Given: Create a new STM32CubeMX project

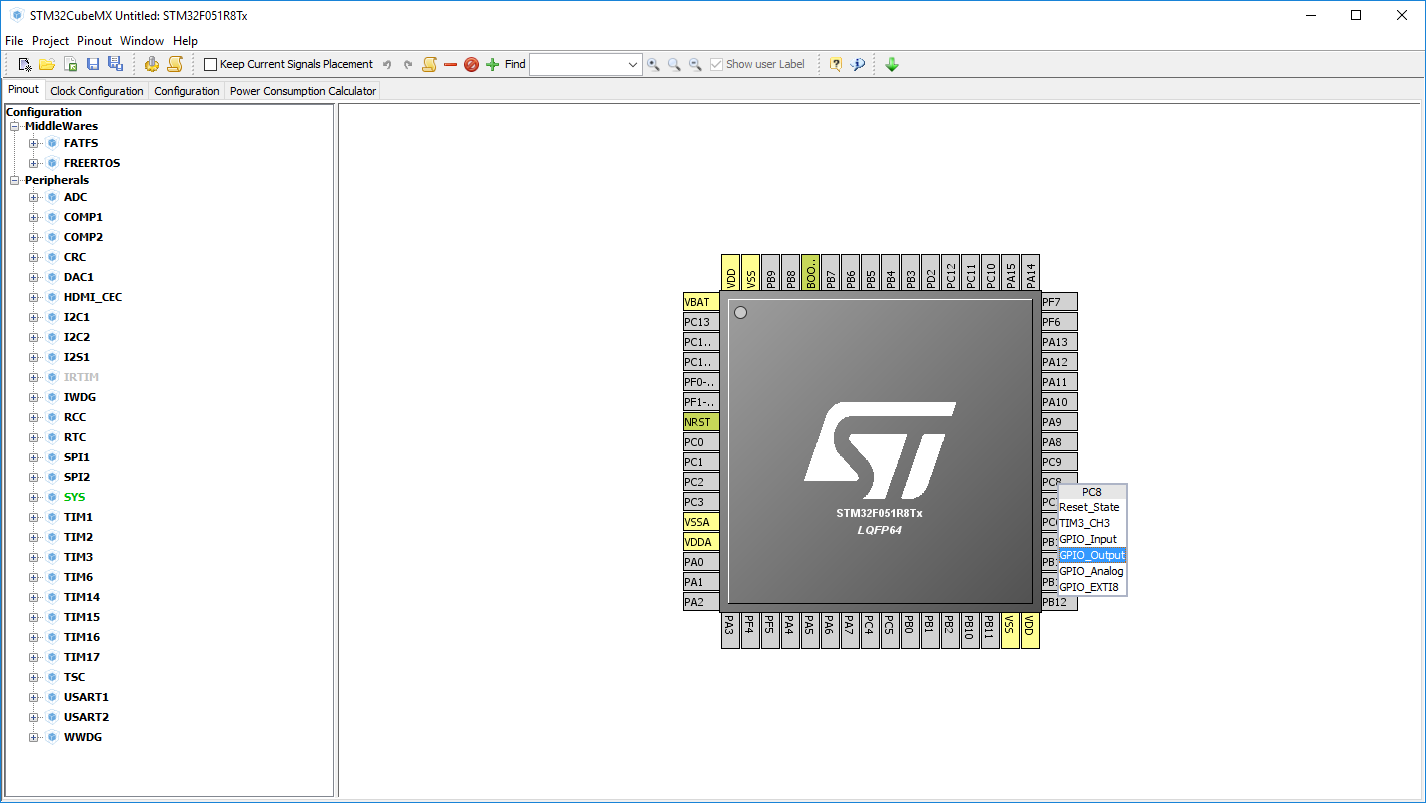Looking at the screenshot, I should (x=24, y=63).
